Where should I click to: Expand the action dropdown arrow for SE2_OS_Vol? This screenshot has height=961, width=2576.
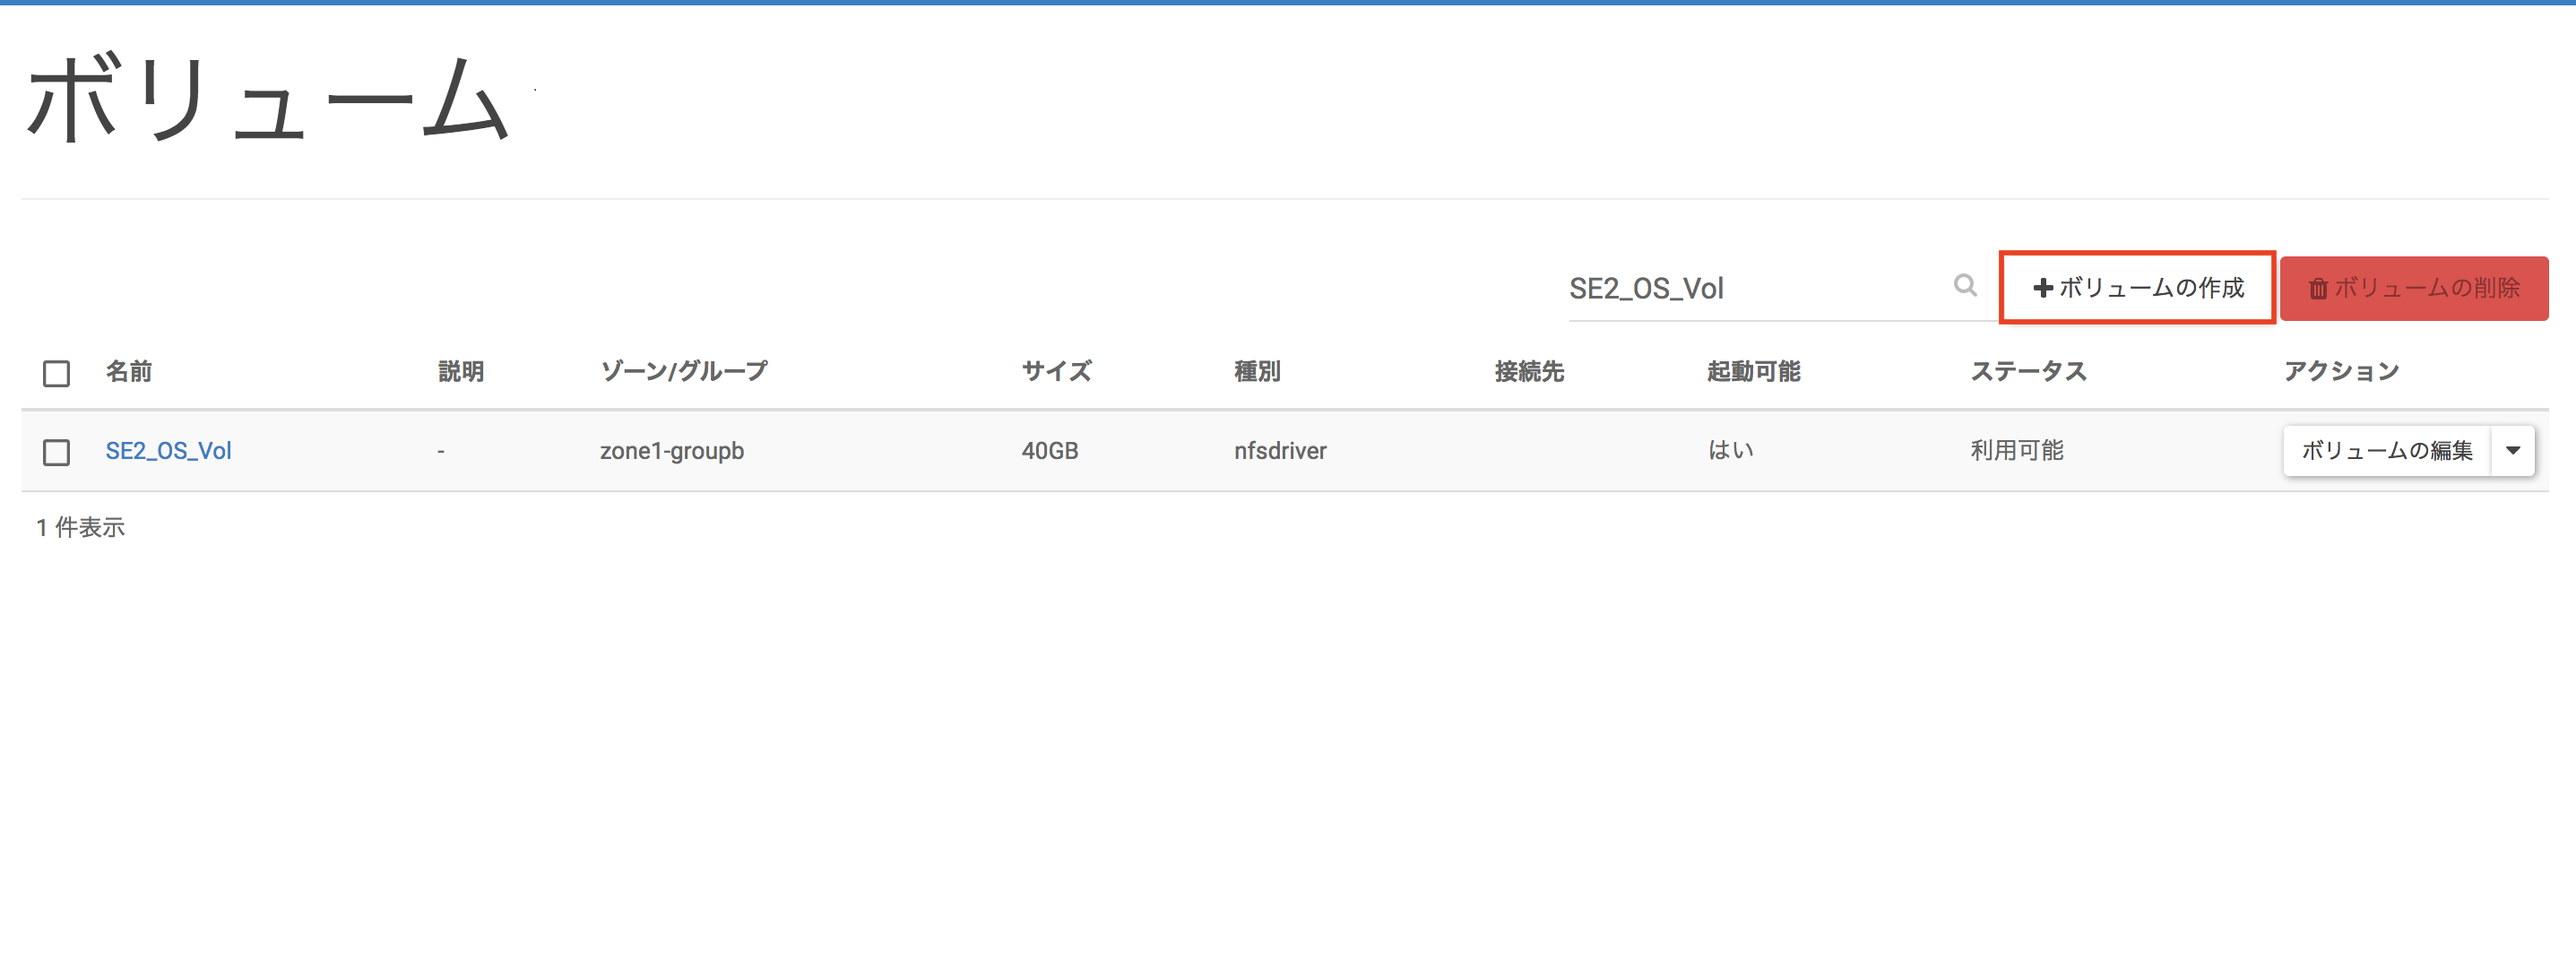(x=2513, y=451)
